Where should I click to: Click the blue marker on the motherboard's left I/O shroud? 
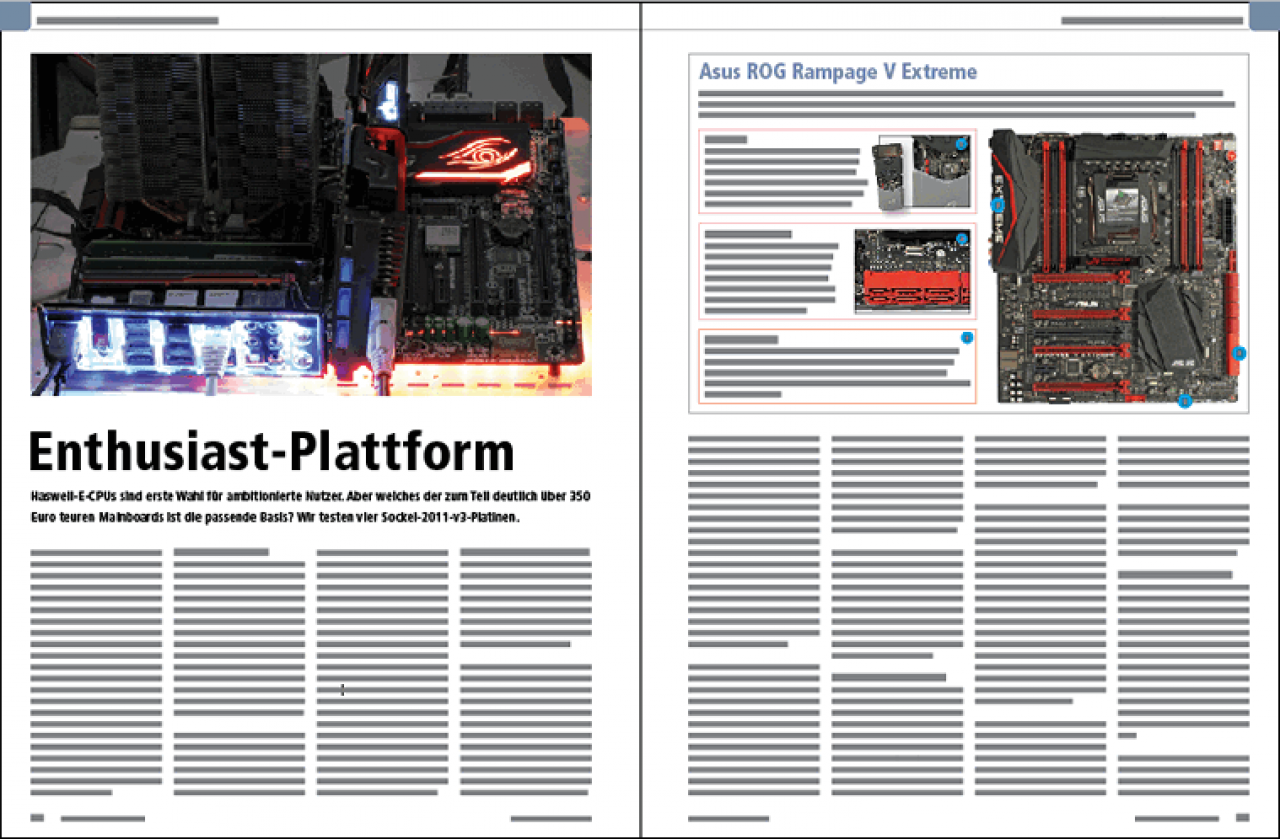(x=997, y=204)
